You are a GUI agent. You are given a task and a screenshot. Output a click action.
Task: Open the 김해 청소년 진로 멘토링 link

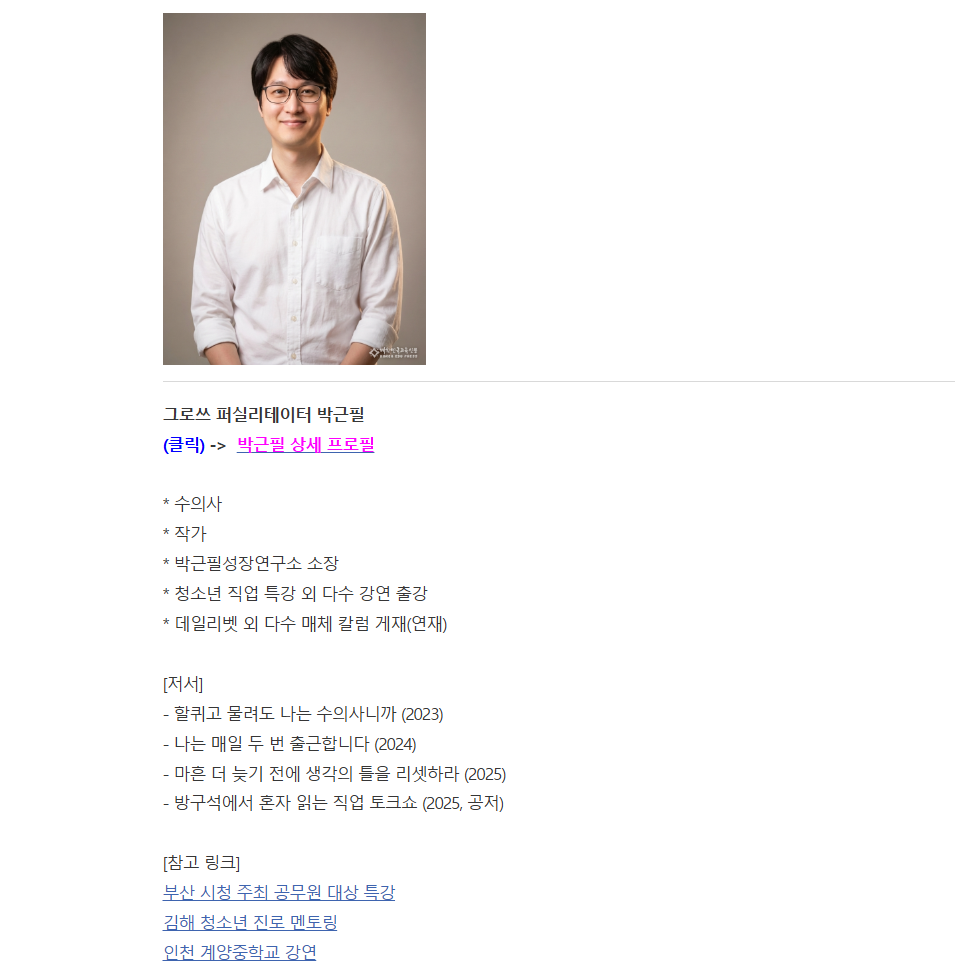pyautogui.click(x=250, y=922)
